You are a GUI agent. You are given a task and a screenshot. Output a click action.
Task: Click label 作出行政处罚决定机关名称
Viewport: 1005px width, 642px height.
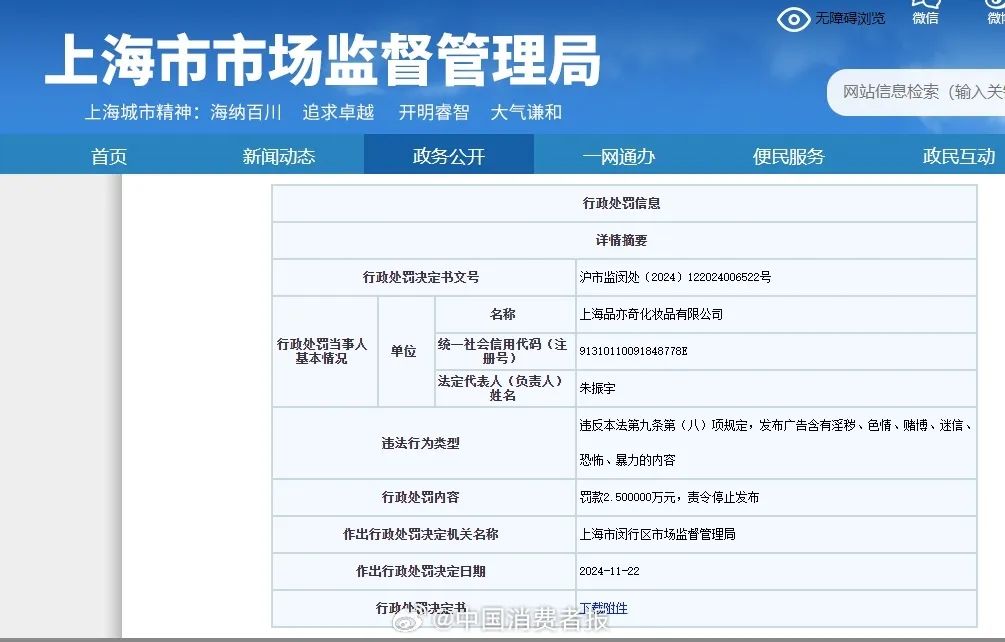tap(421, 534)
